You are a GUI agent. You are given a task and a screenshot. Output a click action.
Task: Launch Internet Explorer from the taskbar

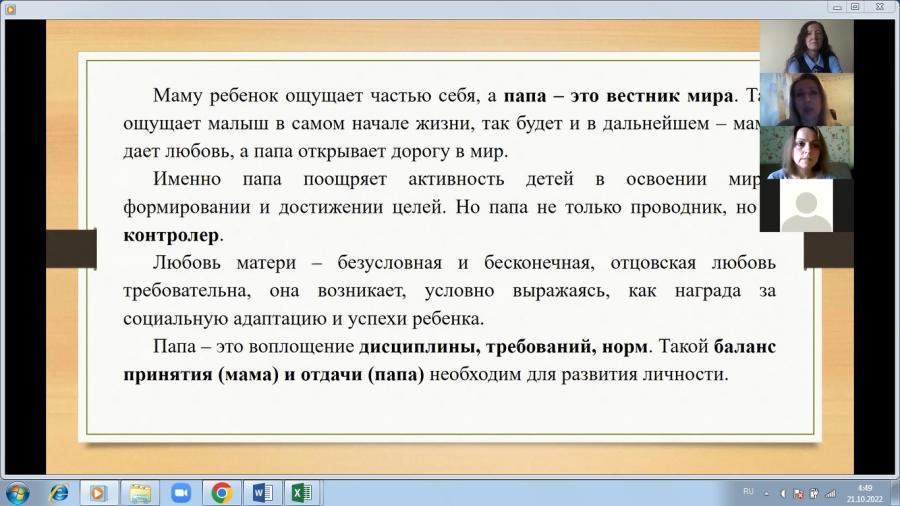coord(59,493)
